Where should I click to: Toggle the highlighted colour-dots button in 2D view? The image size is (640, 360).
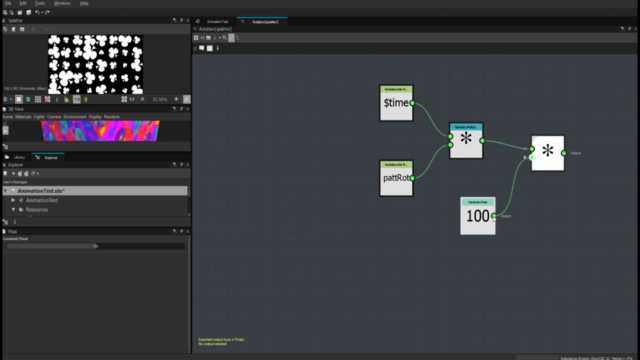click(77, 99)
